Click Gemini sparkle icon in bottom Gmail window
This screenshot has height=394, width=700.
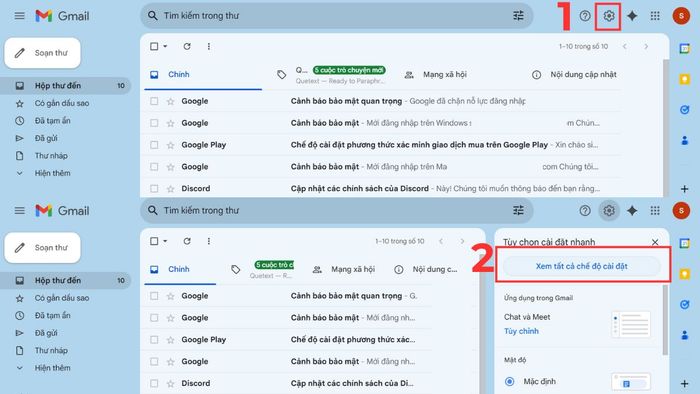point(632,211)
